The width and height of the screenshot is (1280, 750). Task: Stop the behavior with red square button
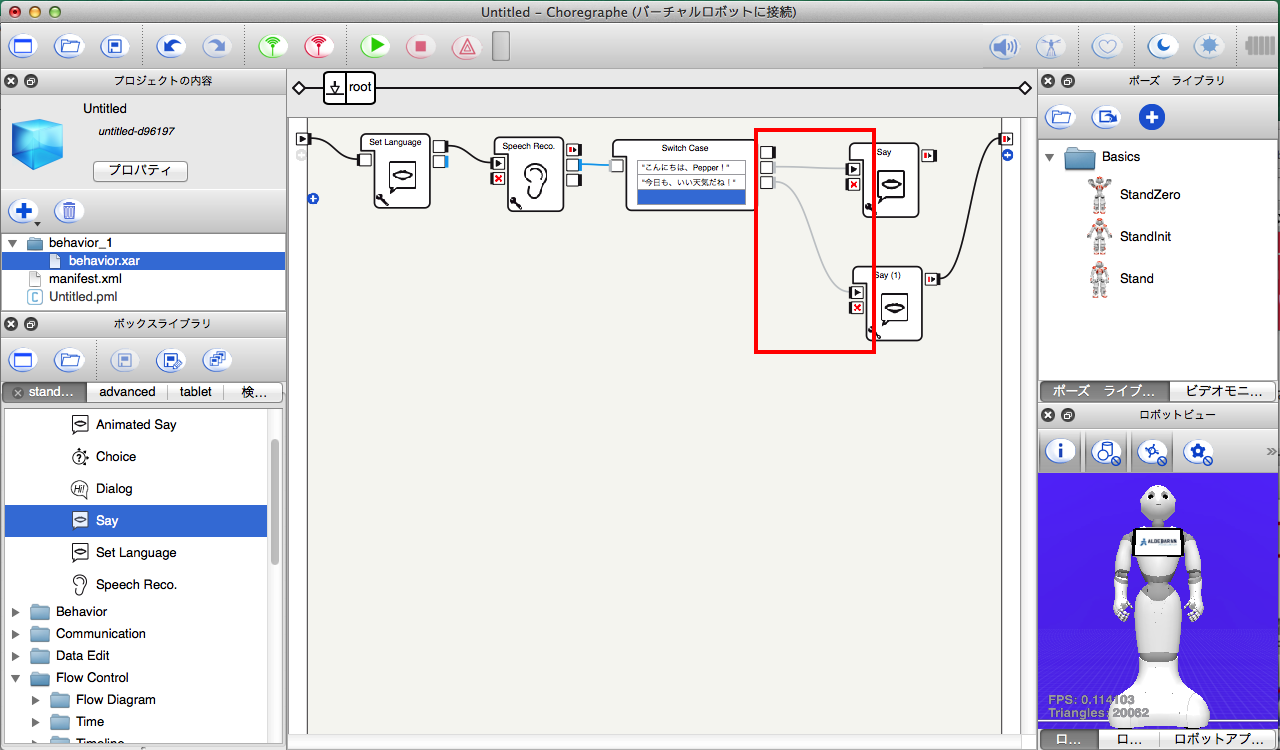421,46
